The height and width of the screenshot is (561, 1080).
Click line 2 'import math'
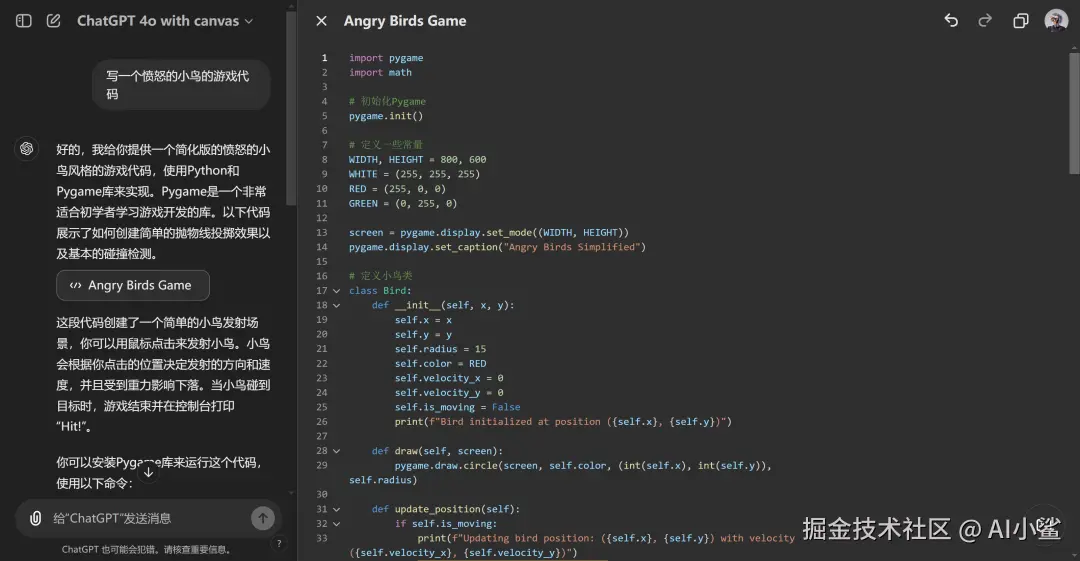tap(380, 72)
